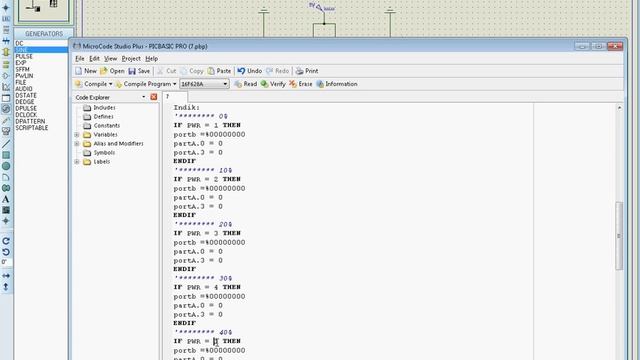Click the Compile button
The height and width of the screenshot is (360, 640).
tap(91, 84)
